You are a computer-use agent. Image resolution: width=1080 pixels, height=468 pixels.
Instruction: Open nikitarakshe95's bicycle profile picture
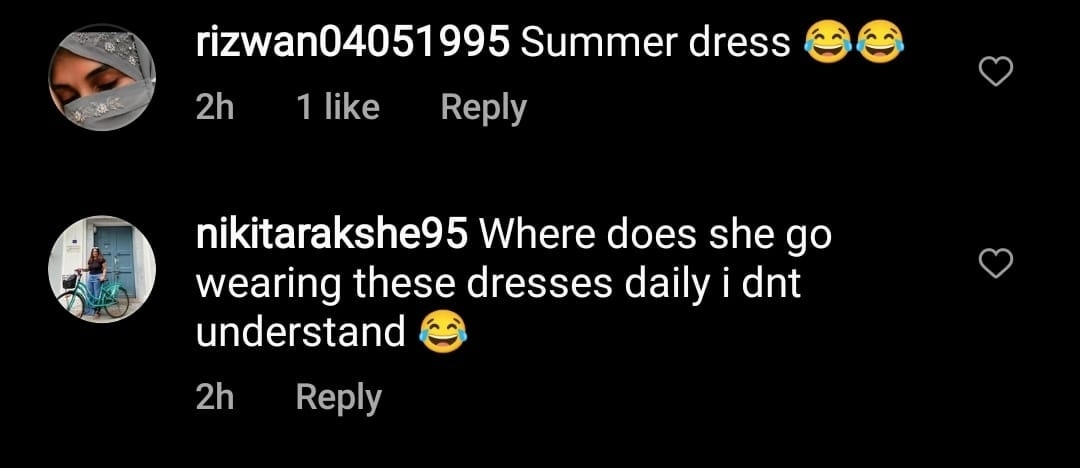(102, 269)
